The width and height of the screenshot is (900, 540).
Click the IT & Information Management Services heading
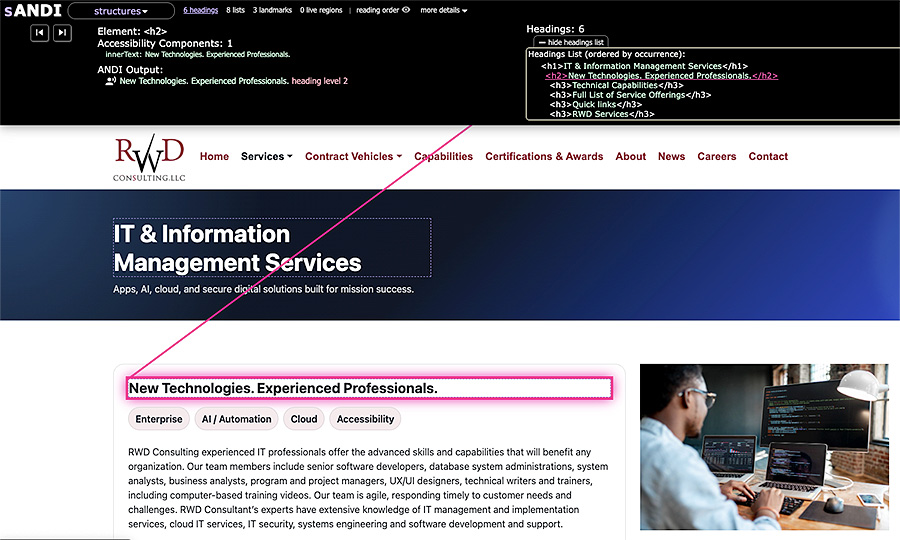click(x=272, y=248)
